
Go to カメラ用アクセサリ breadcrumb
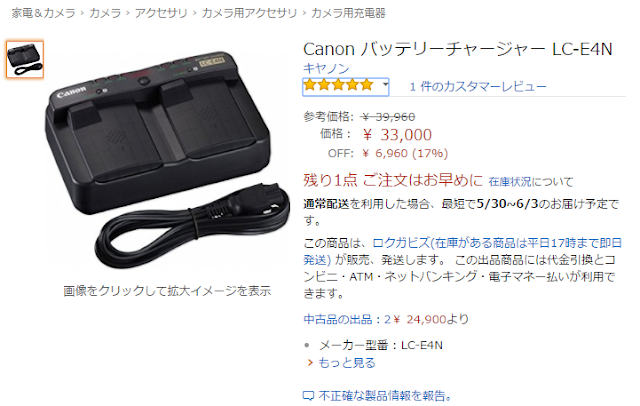click(x=249, y=13)
